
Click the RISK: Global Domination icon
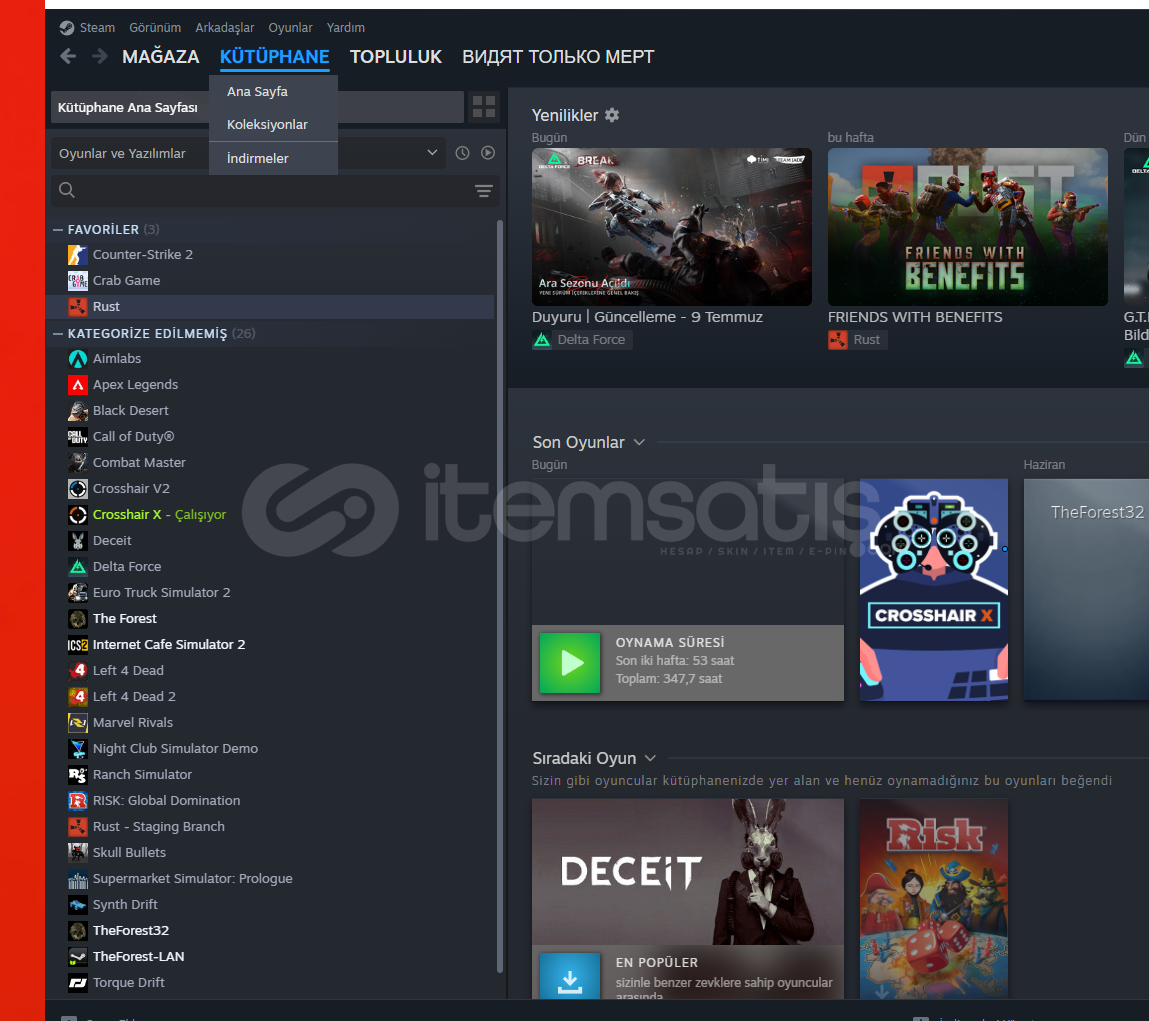(x=78, y=801)
